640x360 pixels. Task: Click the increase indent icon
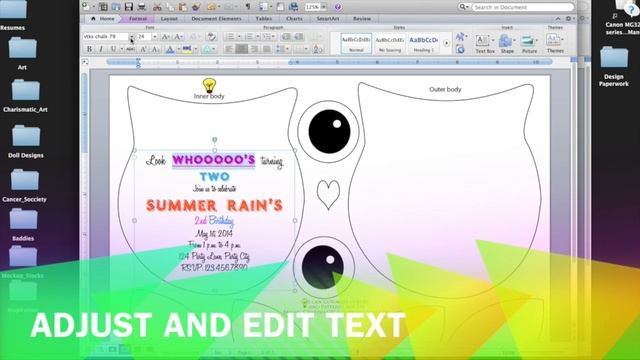click(x=299, y=37)
